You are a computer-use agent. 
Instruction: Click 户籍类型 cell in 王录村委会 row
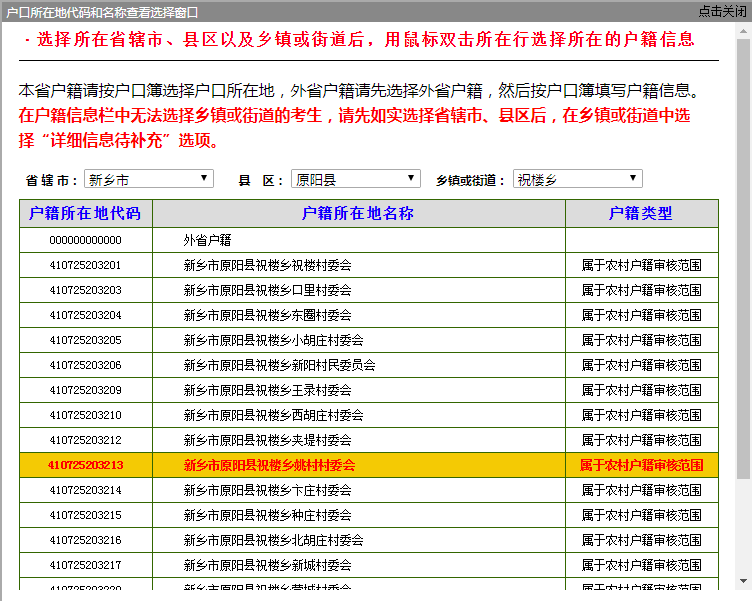pos(642,390)
